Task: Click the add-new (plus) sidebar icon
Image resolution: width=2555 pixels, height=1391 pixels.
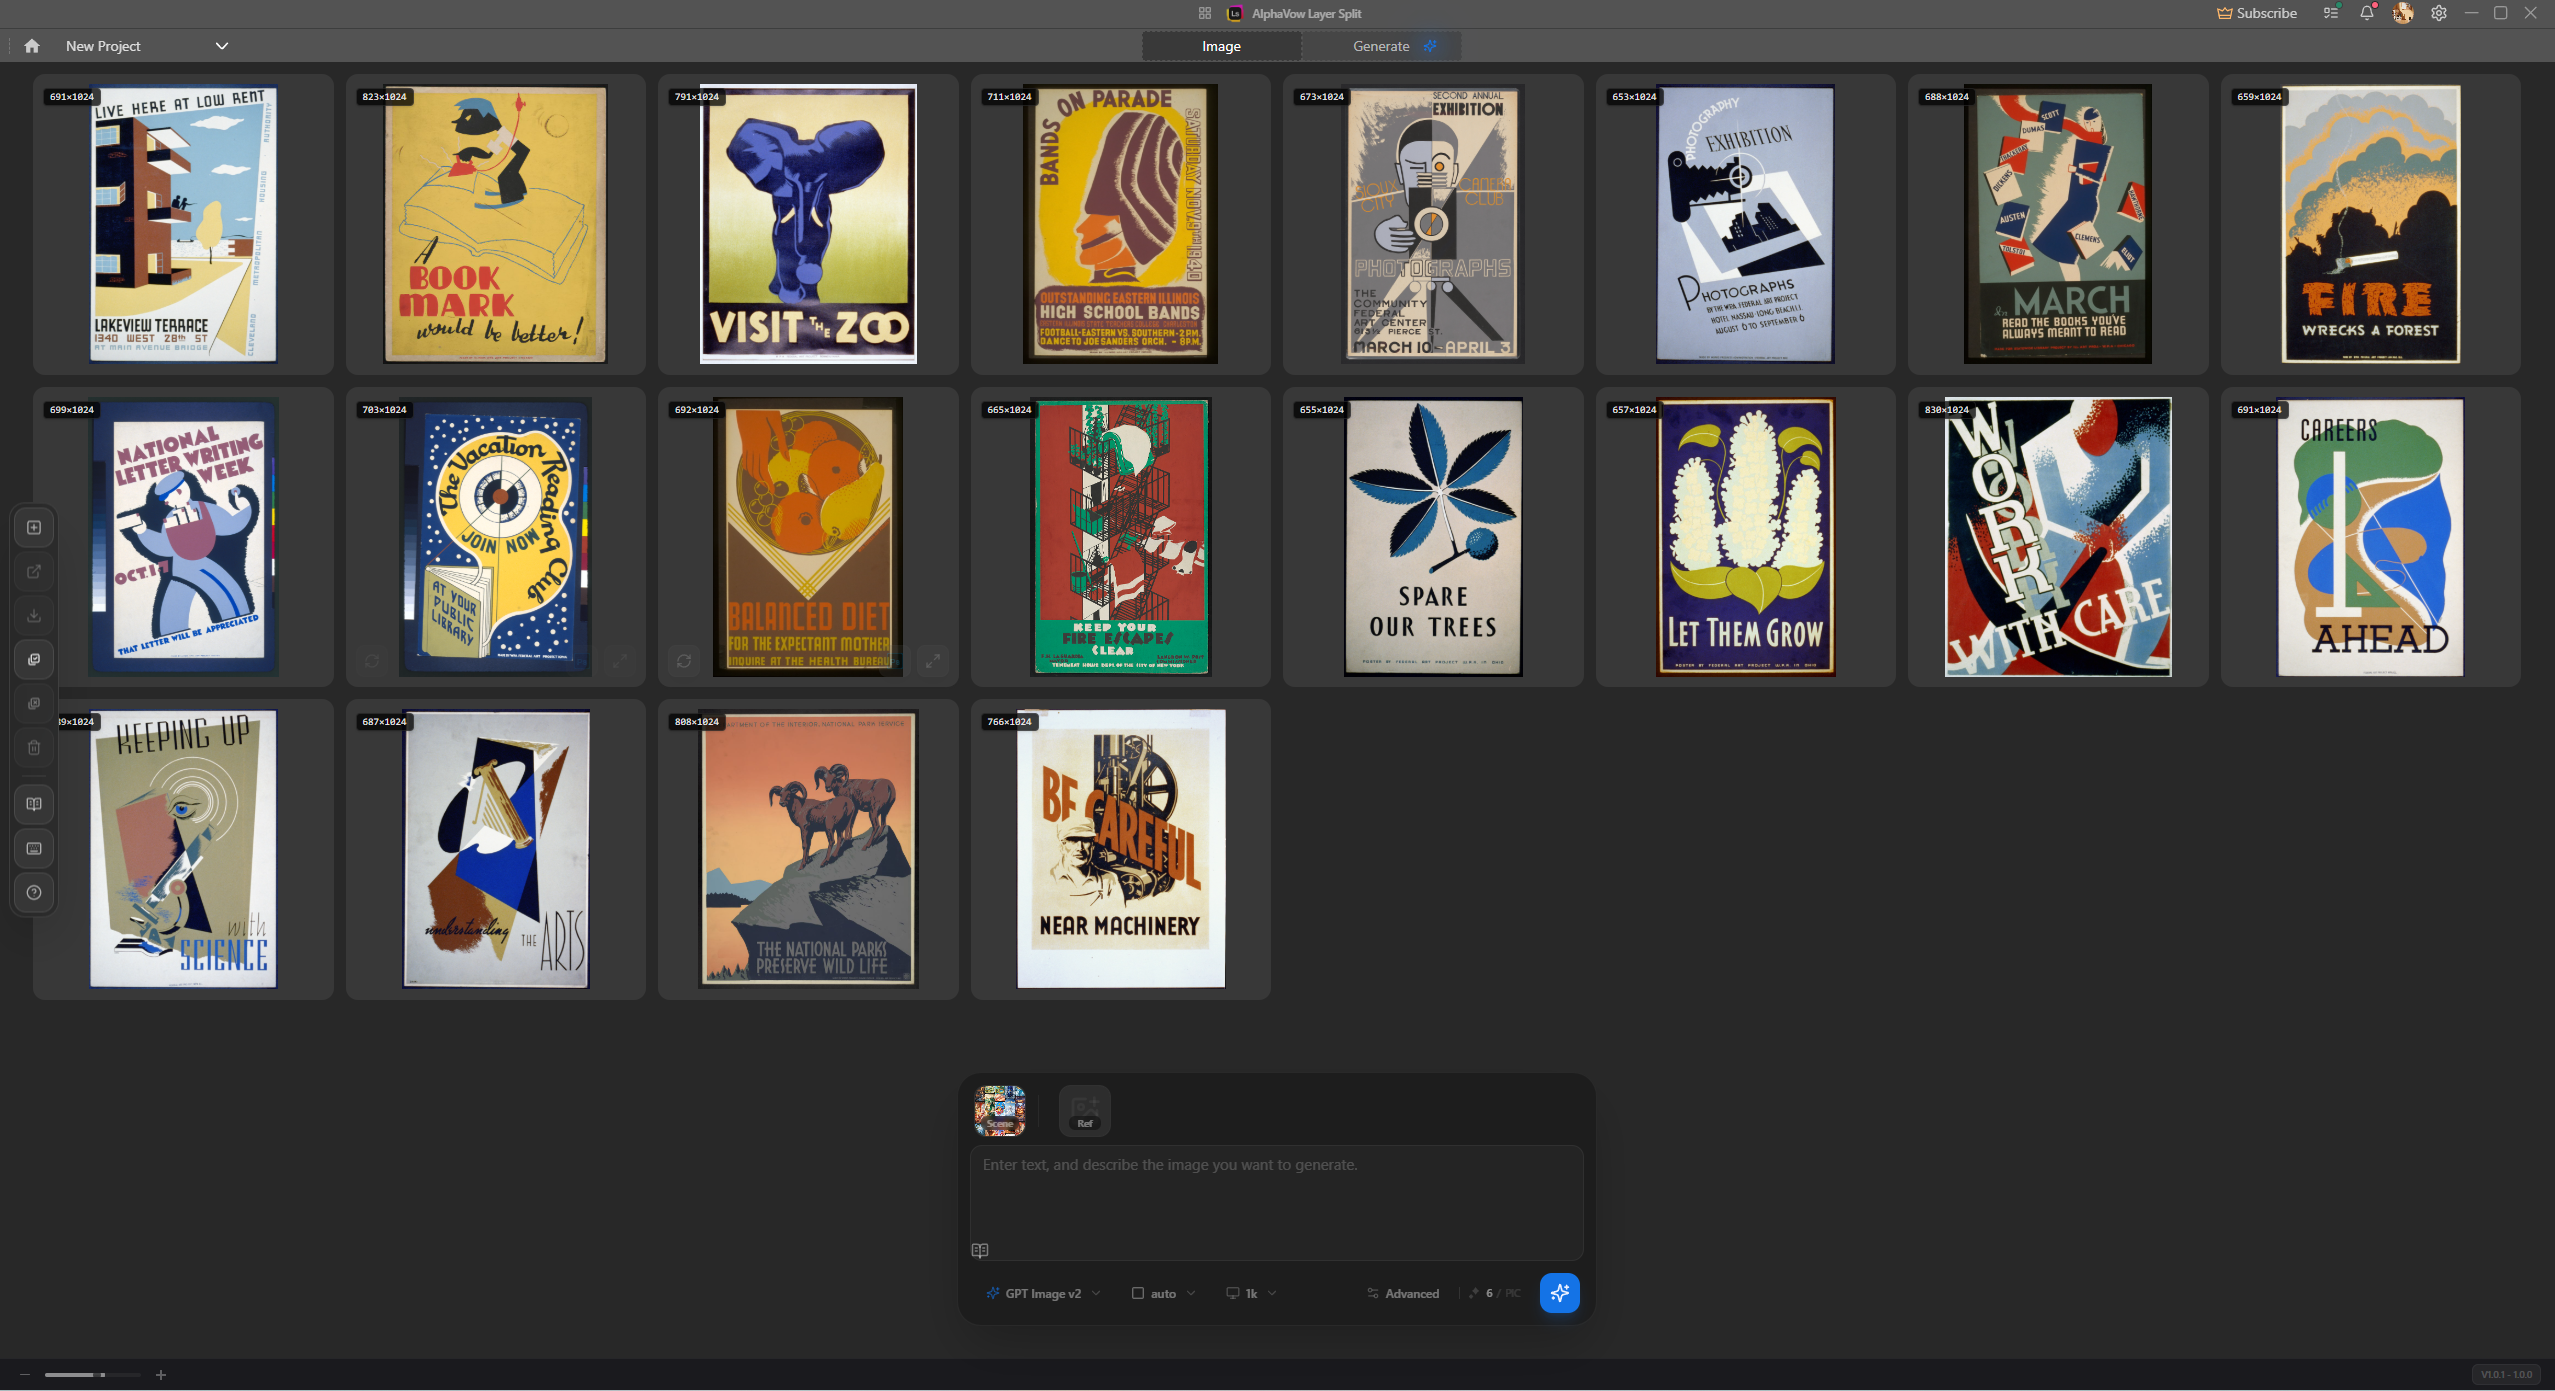Action: tap(34, 528)
